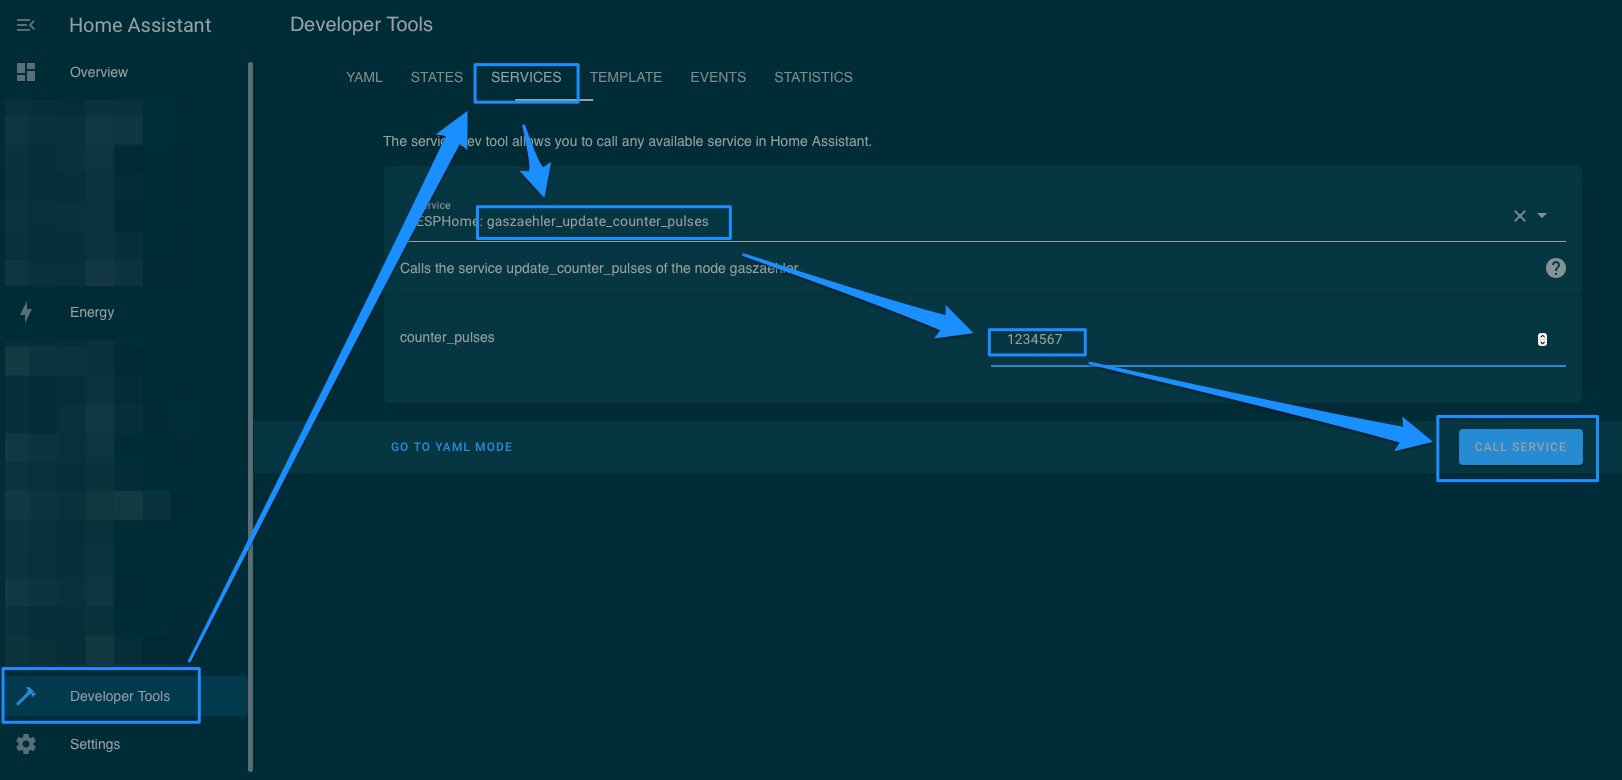This screenshot has width=1622, height=780.
Task: Open the service help question mark
Action: pyautogui.click(x=1556, y=268)
